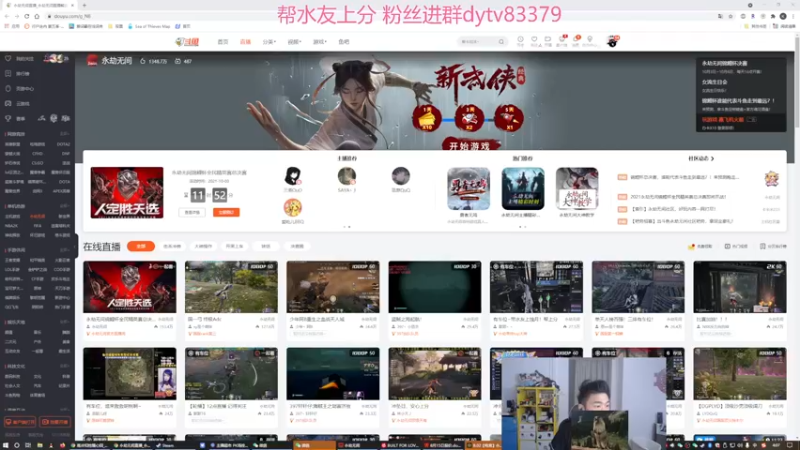The height and width of the screenshot is (450, 800).
Task: Expand the 单机热游 sidebar section
Action: click(x=65, y=206)
